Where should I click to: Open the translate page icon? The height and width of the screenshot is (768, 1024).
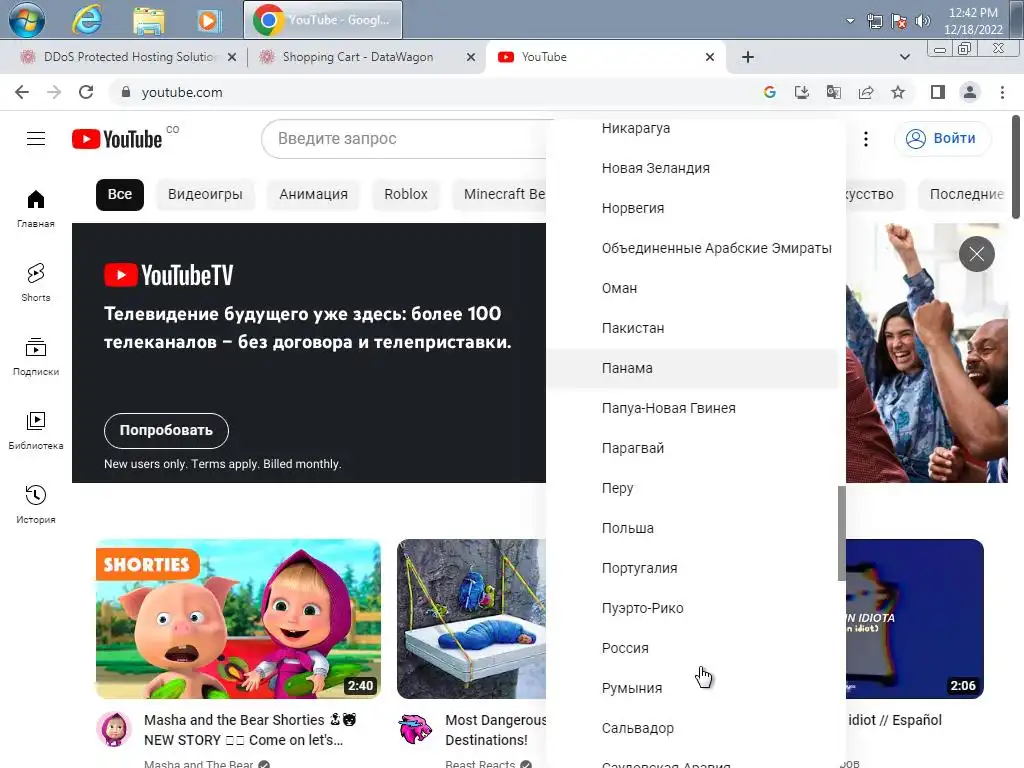pos(834,92)
